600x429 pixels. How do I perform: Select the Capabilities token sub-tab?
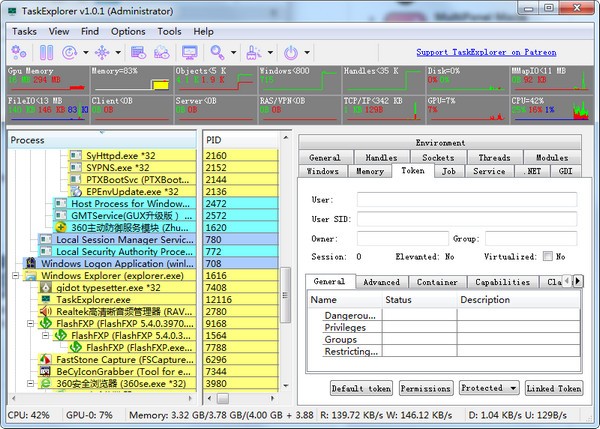(503, 282)
